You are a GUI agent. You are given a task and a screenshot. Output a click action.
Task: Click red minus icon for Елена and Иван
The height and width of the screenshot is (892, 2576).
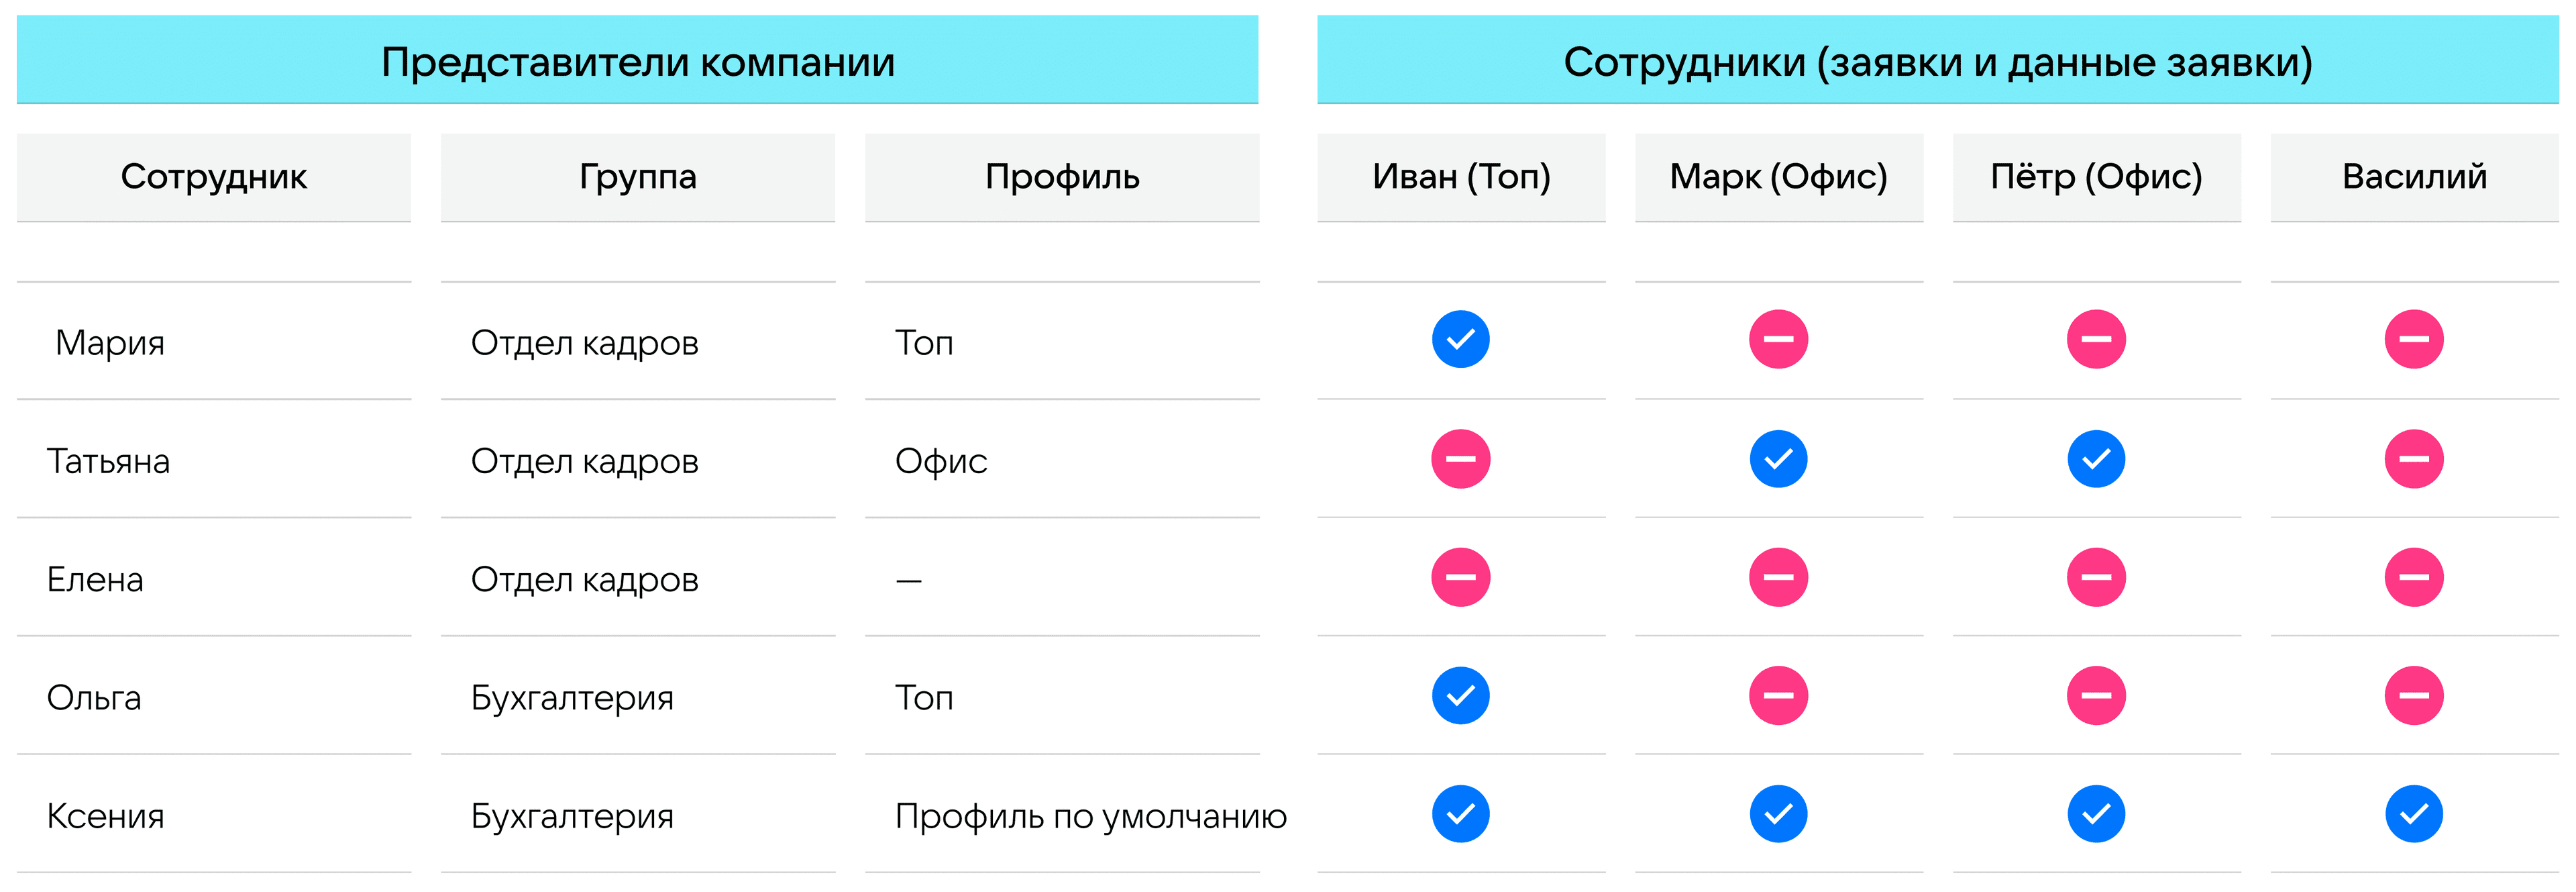point(1460,577)
